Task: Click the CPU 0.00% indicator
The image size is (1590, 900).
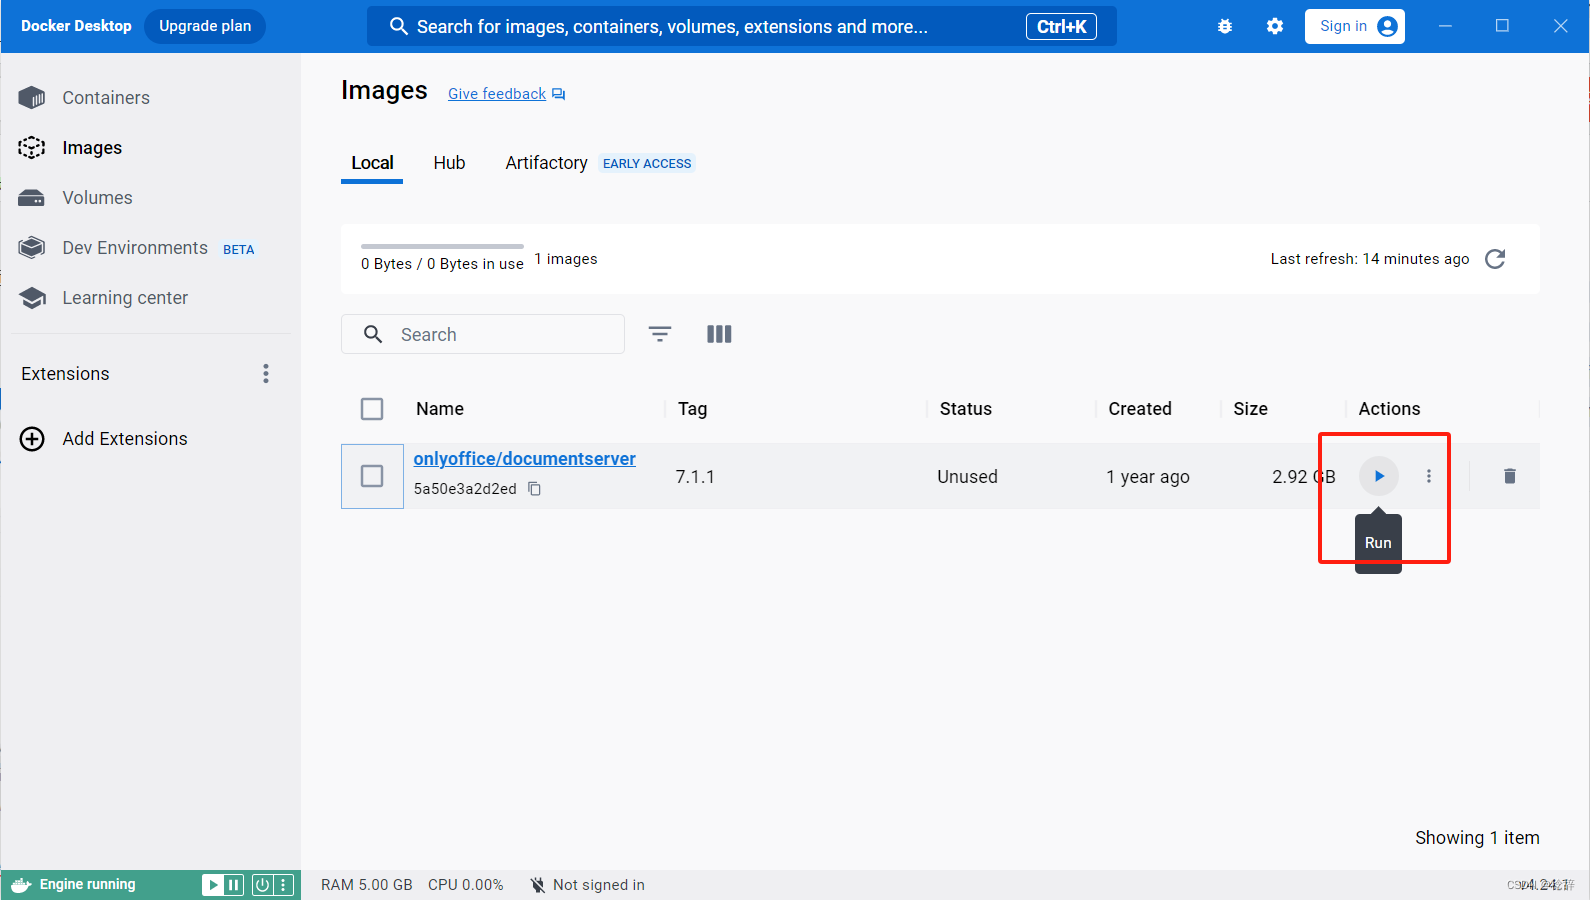Action: (x=466, y=885)
